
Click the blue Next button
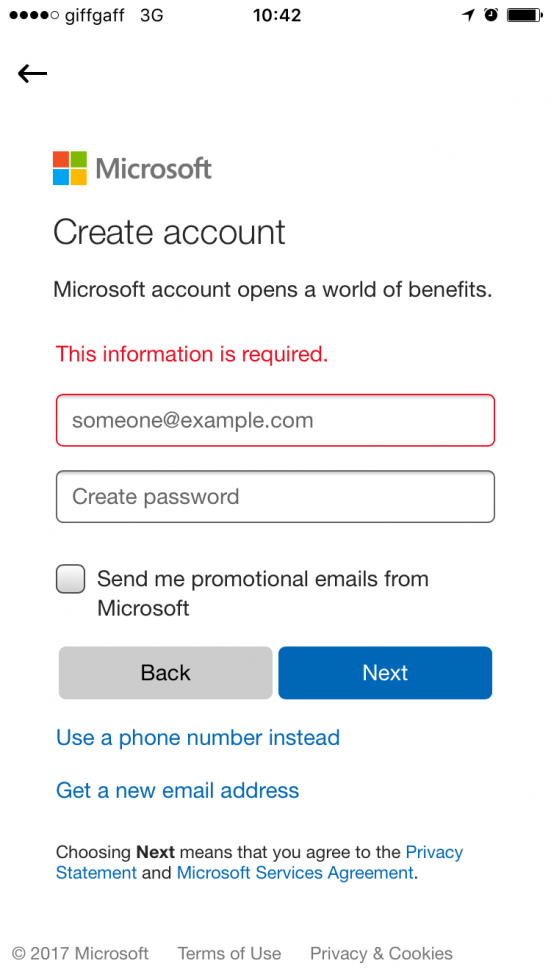pyautogui.click(x=385, y=672)
